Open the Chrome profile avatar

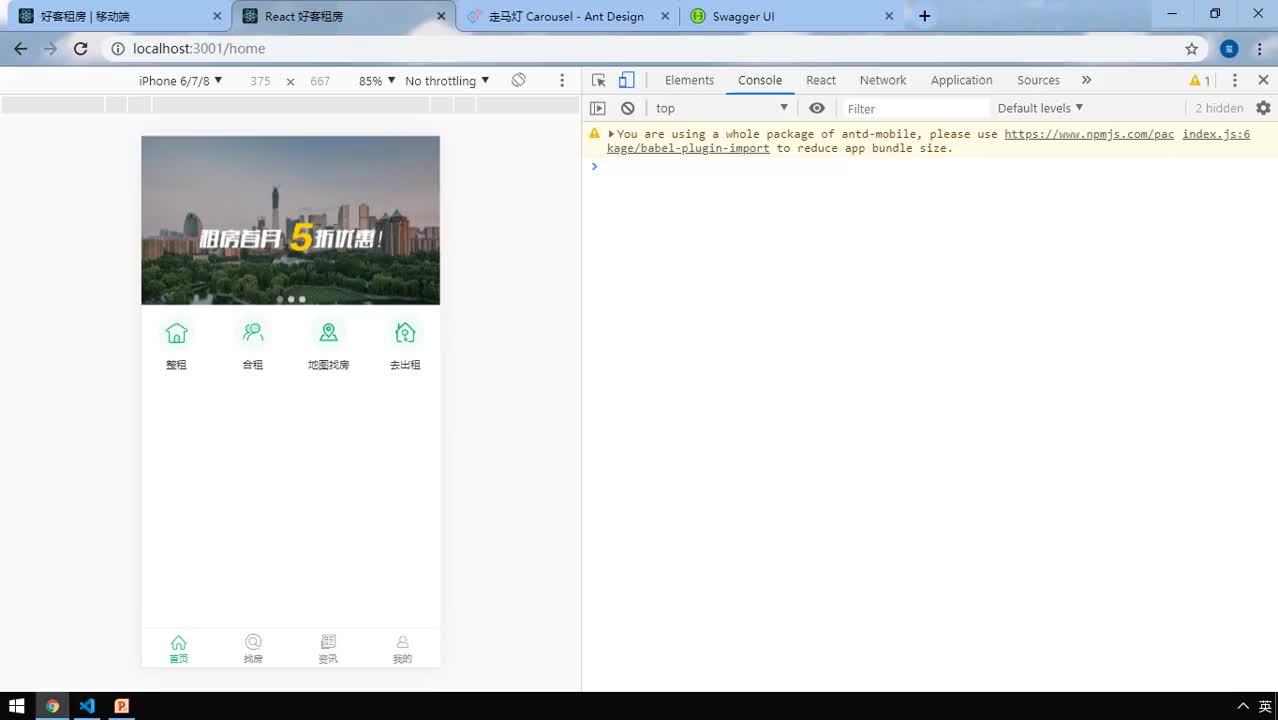[x=1230, y=49]
